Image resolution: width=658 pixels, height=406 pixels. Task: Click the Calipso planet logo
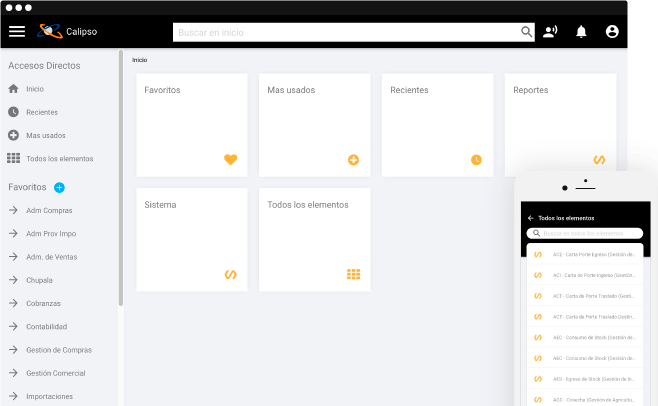coord(50,31)
